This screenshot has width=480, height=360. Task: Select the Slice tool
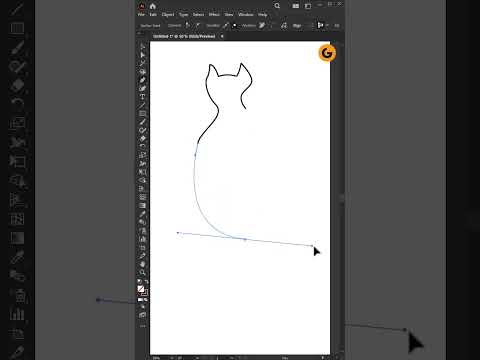click(x=143, y=256)
